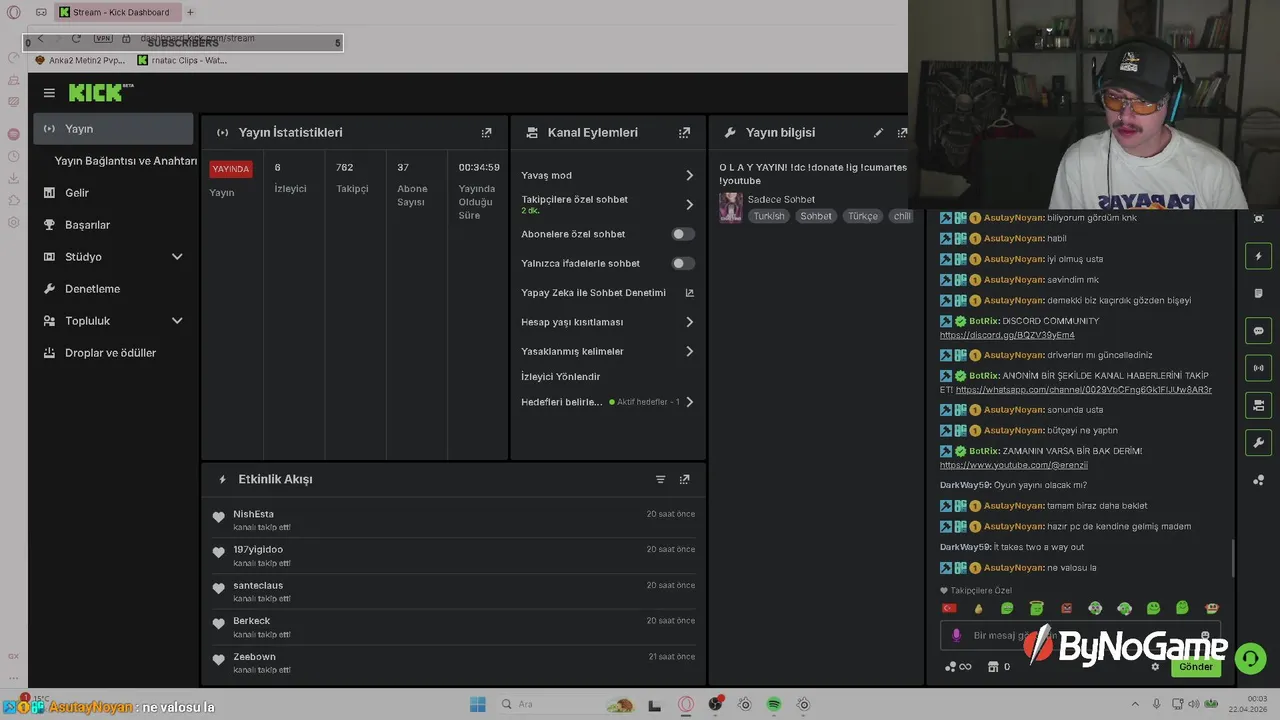The height and width of the screenshot is (720, 1280).
Task: Open the whatsapp.com channel link in chat
Action: point(1083,390)
